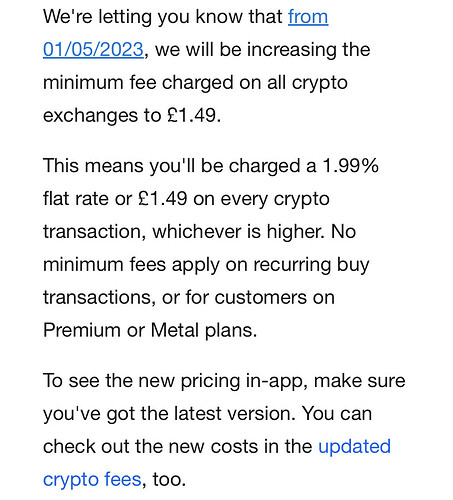Open the "crypto fees" link
Viewport: 453px width, 500px height.
pyautogui.click(x=92, y=480)
